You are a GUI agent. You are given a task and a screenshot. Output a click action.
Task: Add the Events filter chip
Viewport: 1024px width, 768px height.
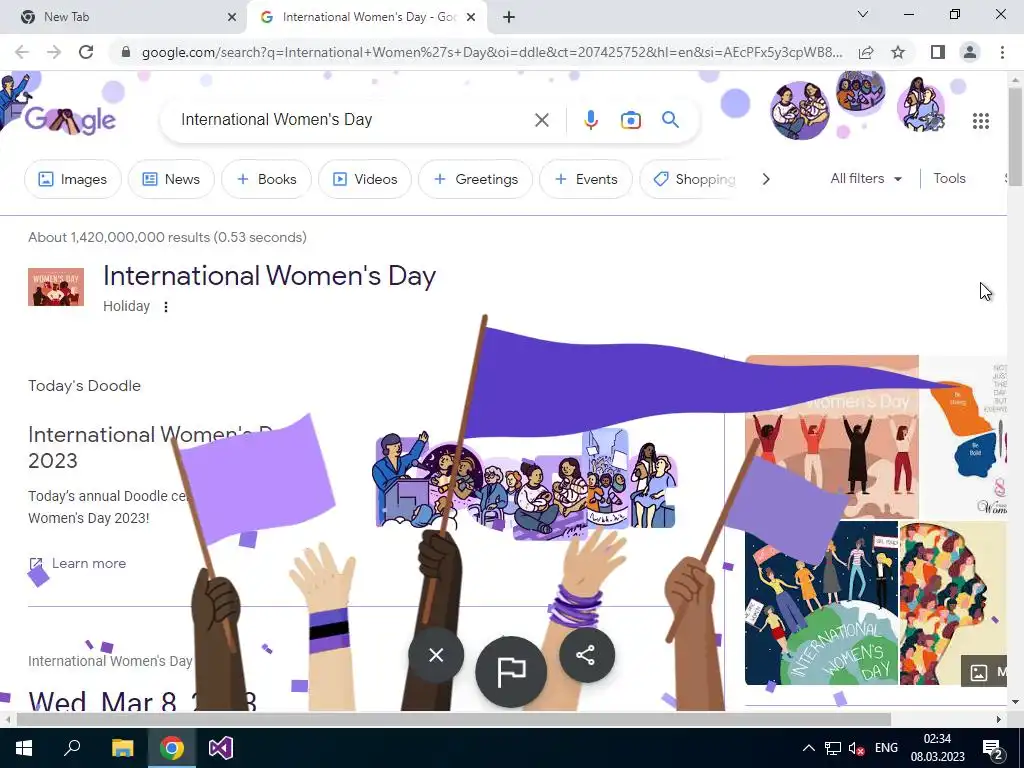[586, 179]
